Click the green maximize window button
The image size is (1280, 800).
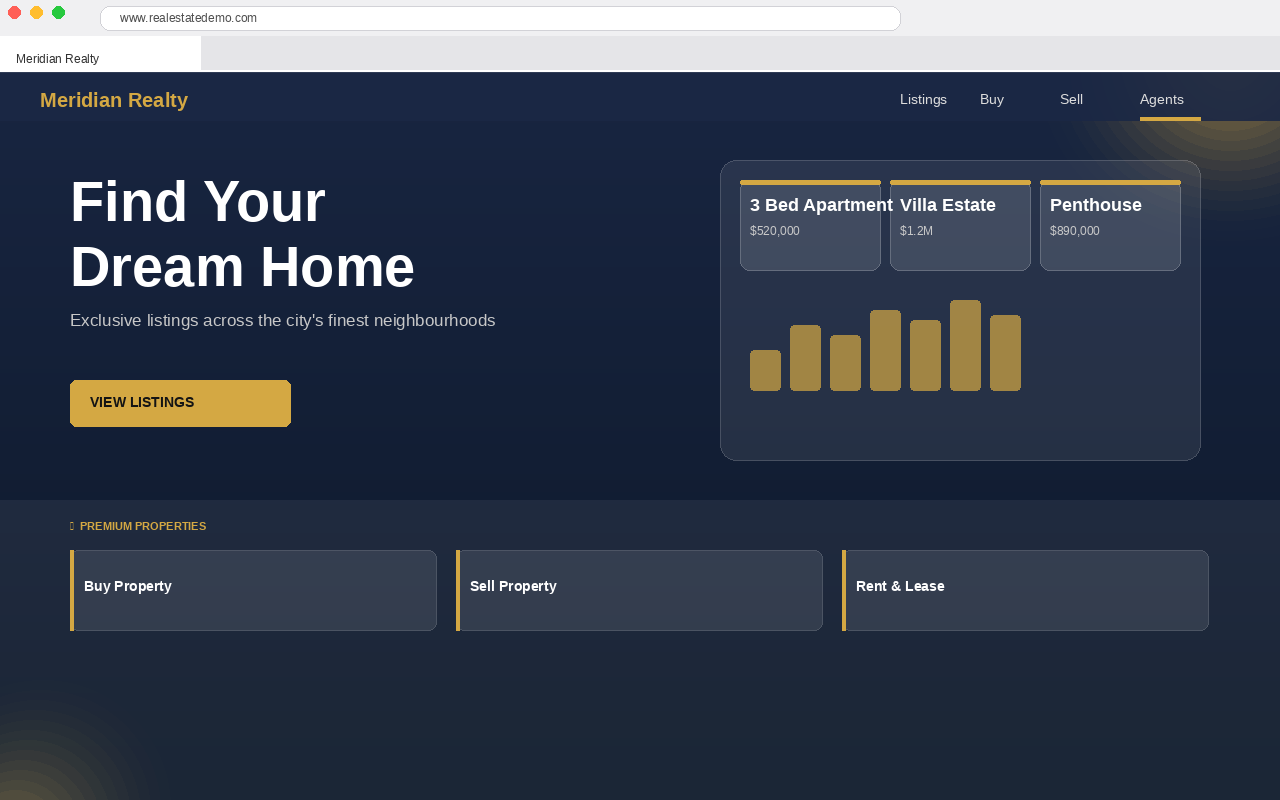pos(58,12)
